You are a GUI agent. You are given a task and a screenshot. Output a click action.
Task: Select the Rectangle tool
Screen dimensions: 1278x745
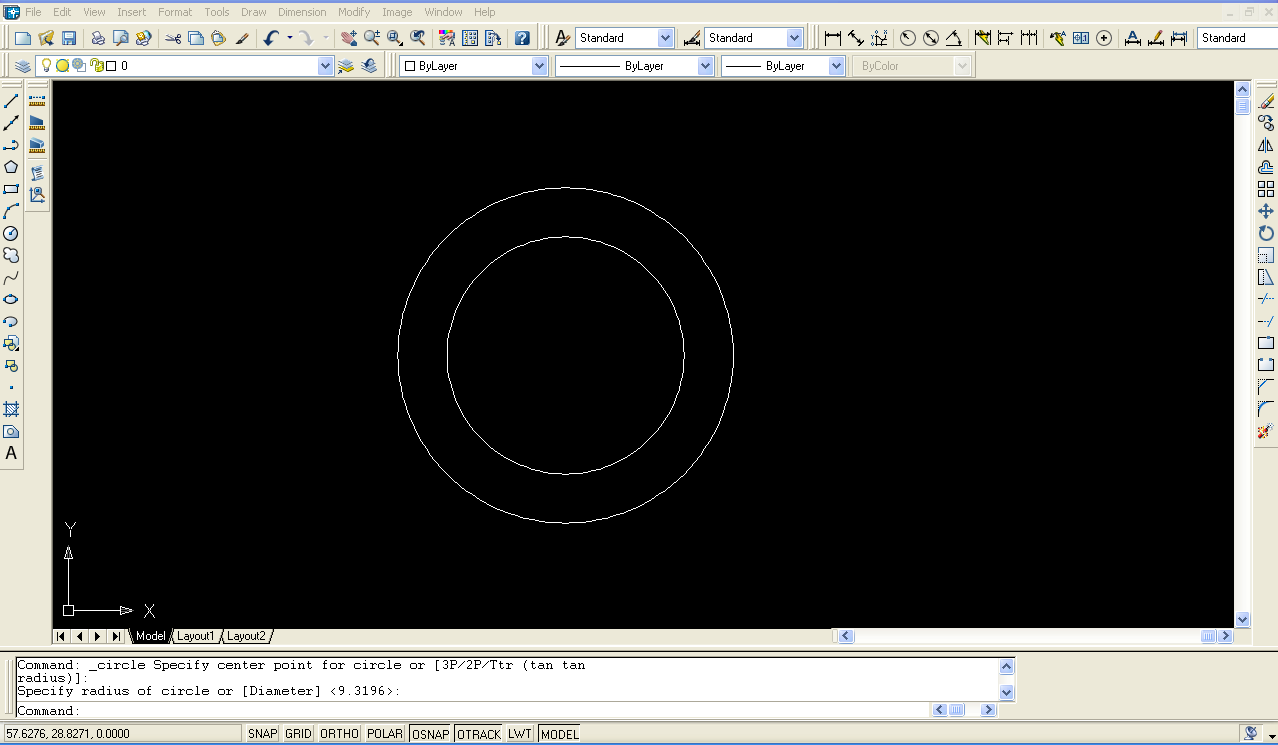(x=11, y=189)
